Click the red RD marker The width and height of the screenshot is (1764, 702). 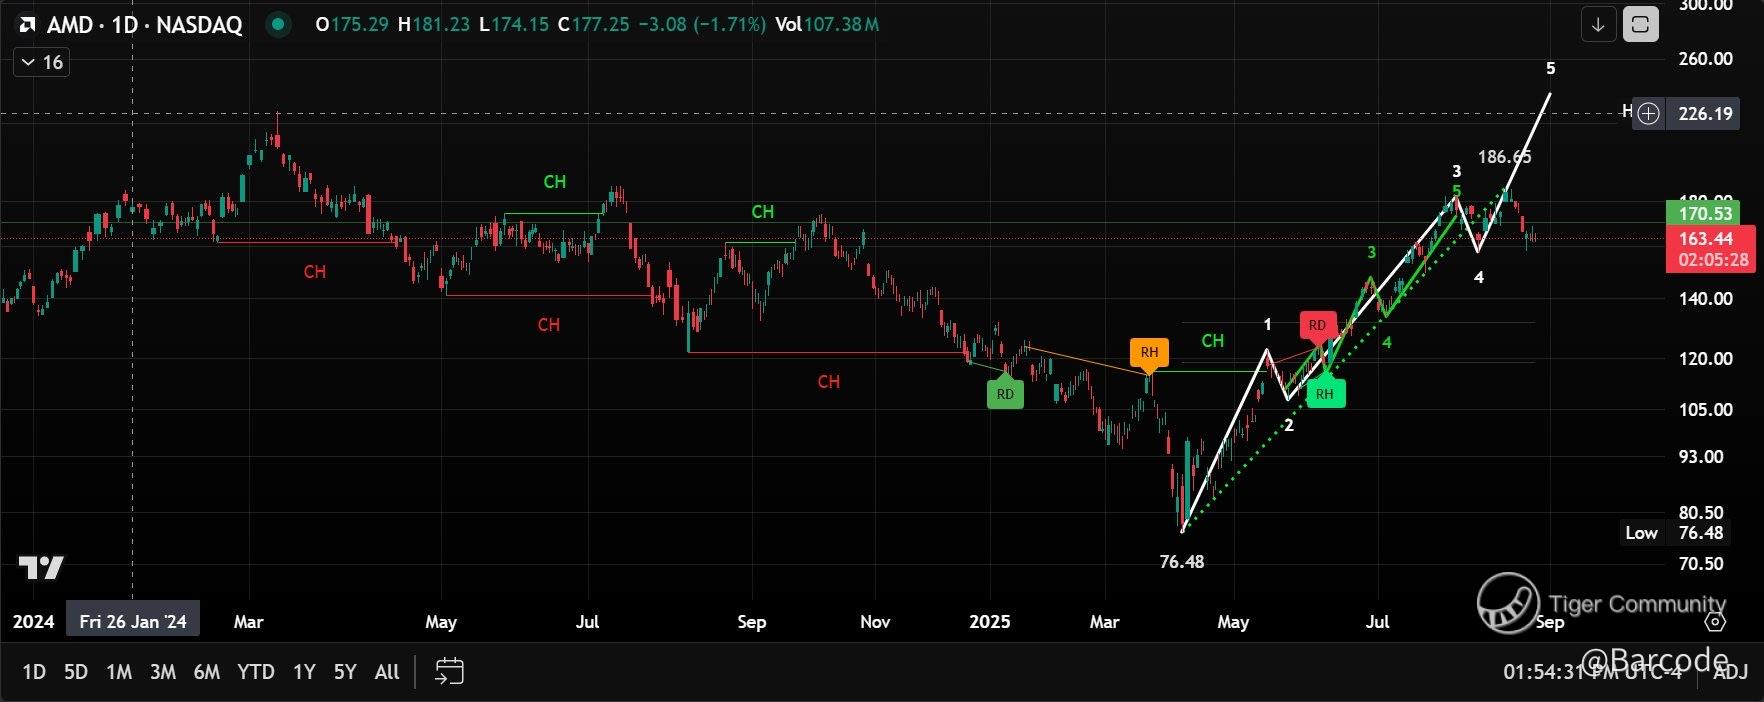1317,325
